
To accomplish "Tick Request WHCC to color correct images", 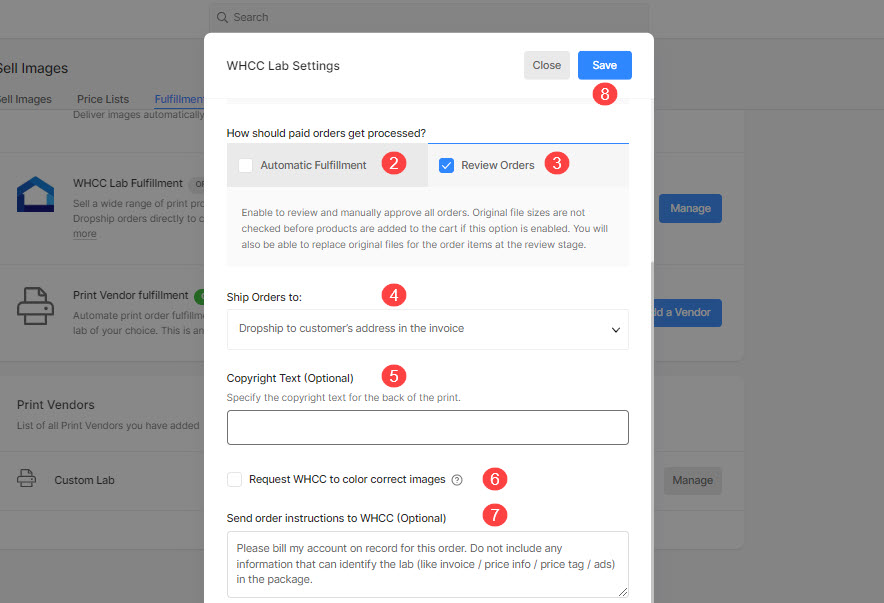I will [235, 479].
